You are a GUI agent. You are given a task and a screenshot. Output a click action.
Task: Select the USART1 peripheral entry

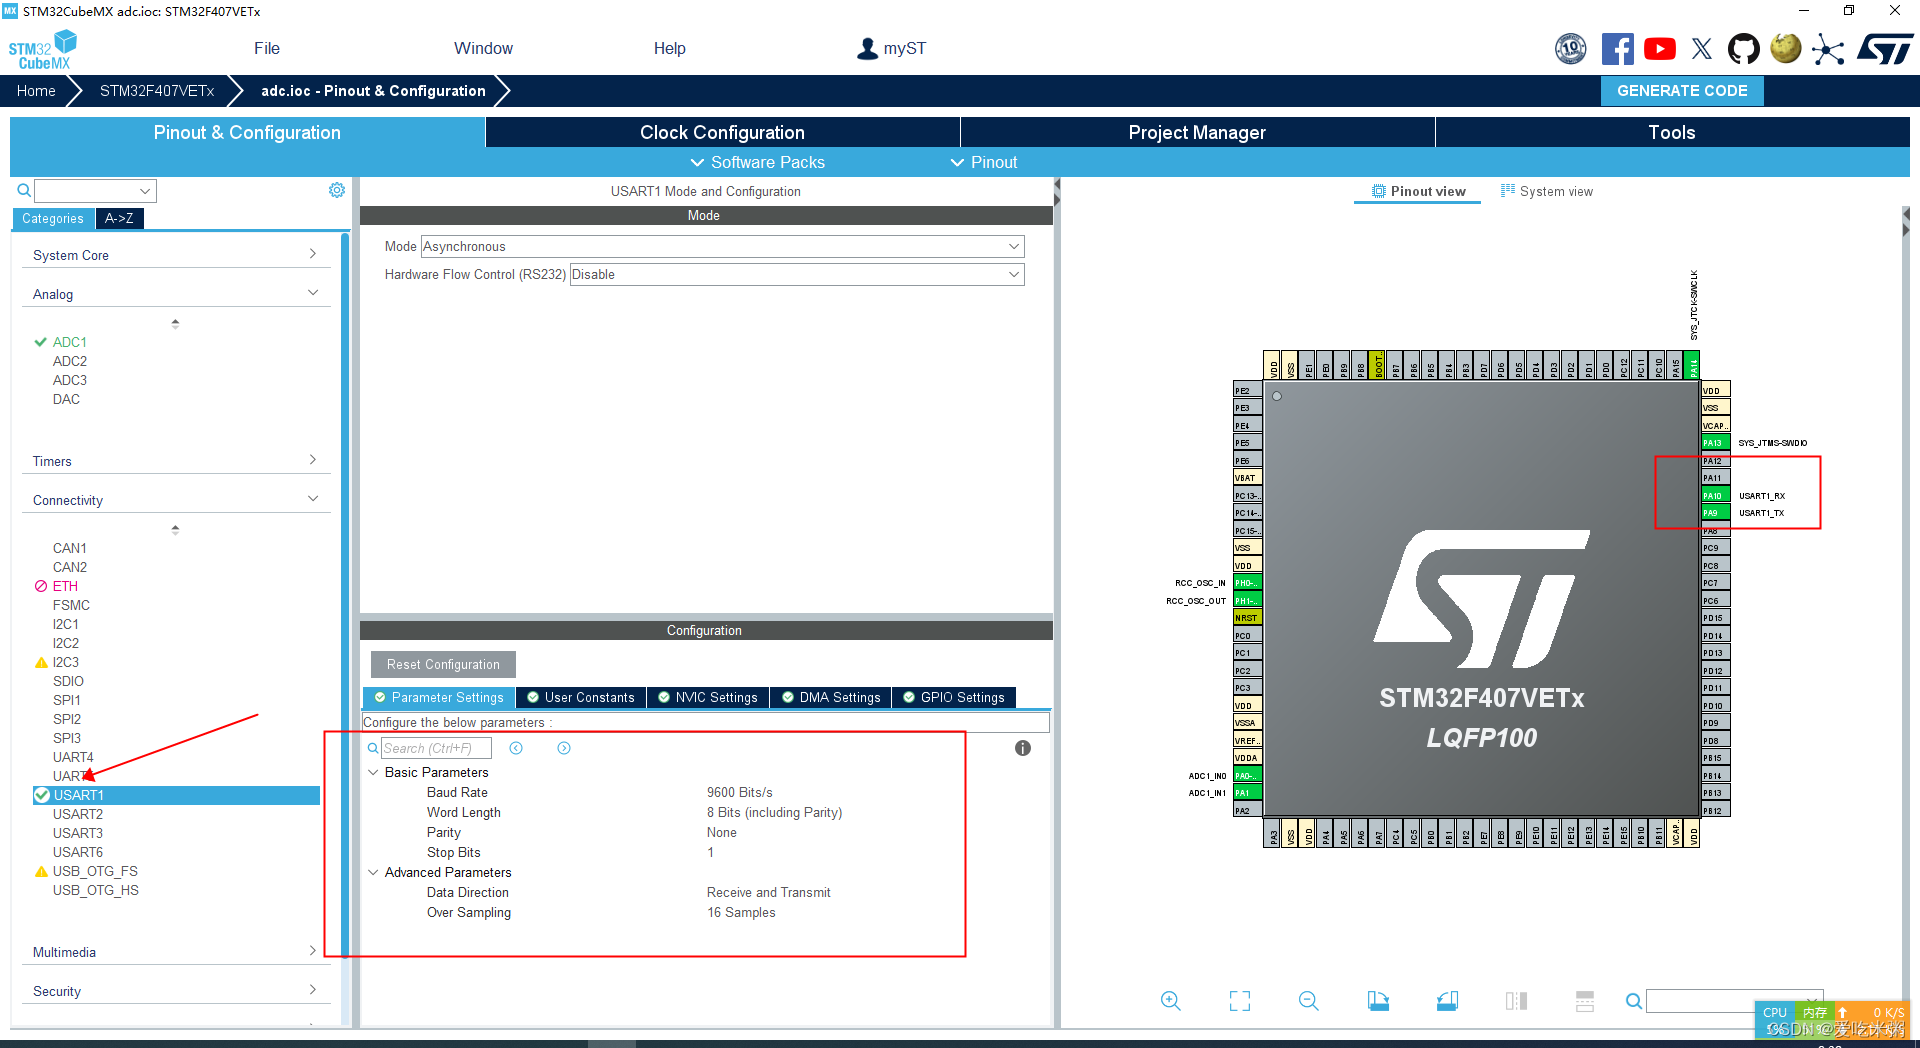coord(176,795)
